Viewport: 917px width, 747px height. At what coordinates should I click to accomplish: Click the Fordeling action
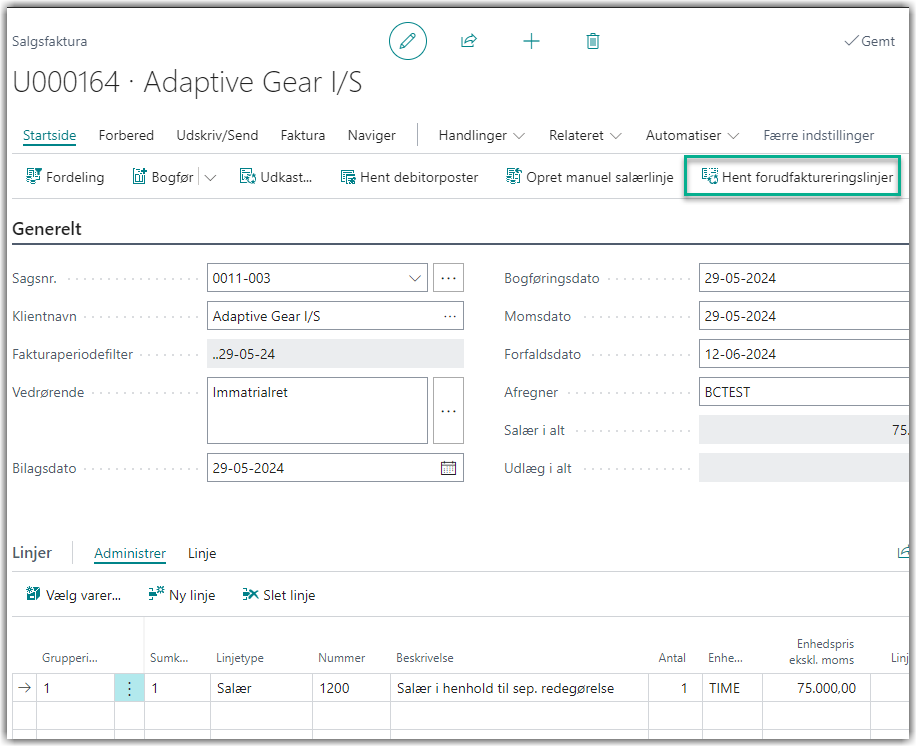(x=65, y=177)
